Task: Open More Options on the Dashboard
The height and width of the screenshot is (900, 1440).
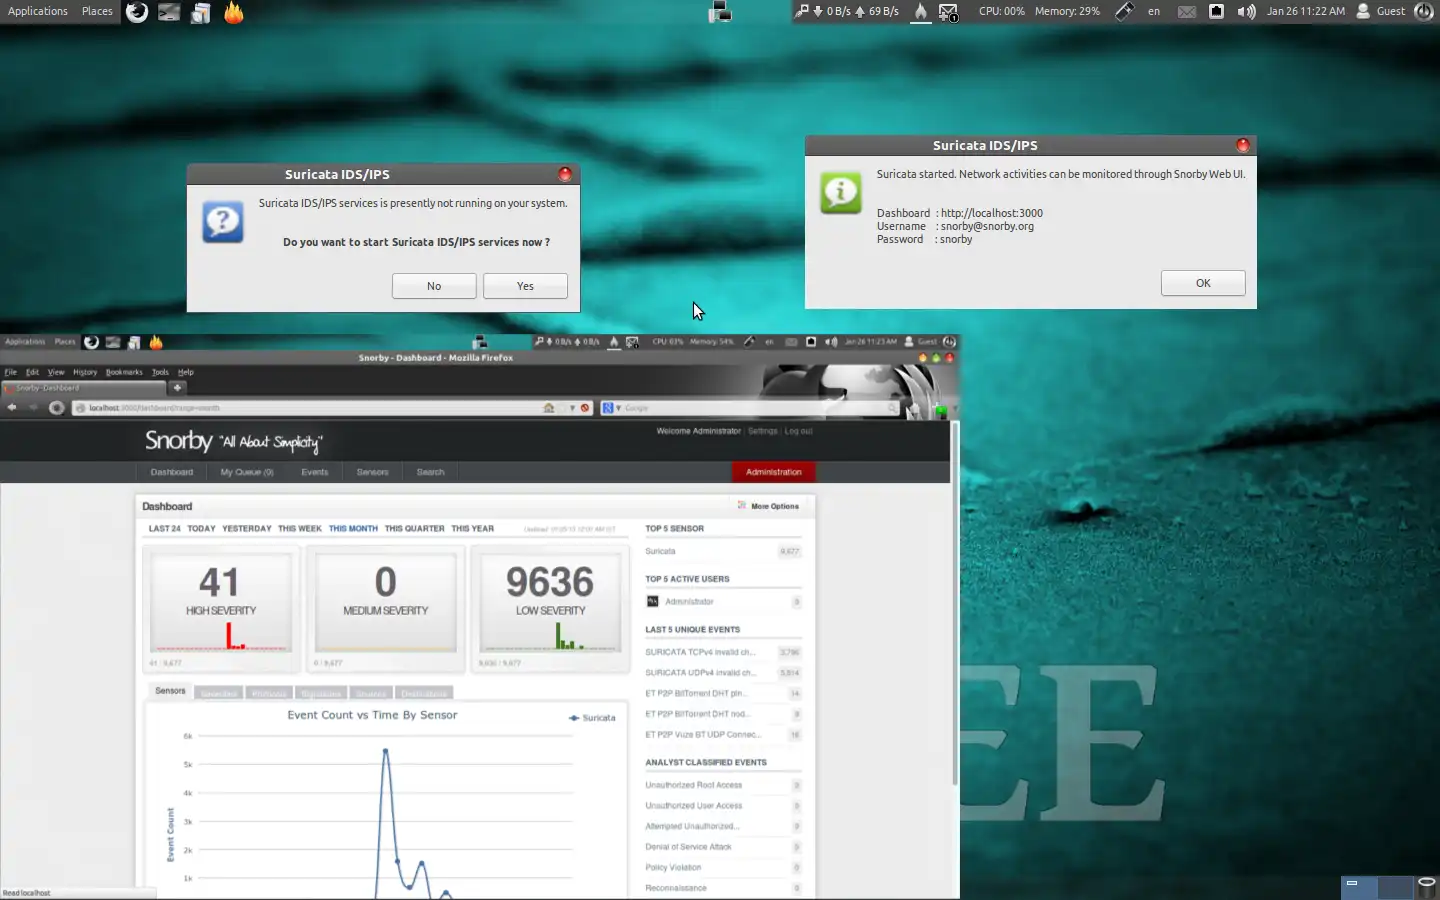Action: point(769,506)
